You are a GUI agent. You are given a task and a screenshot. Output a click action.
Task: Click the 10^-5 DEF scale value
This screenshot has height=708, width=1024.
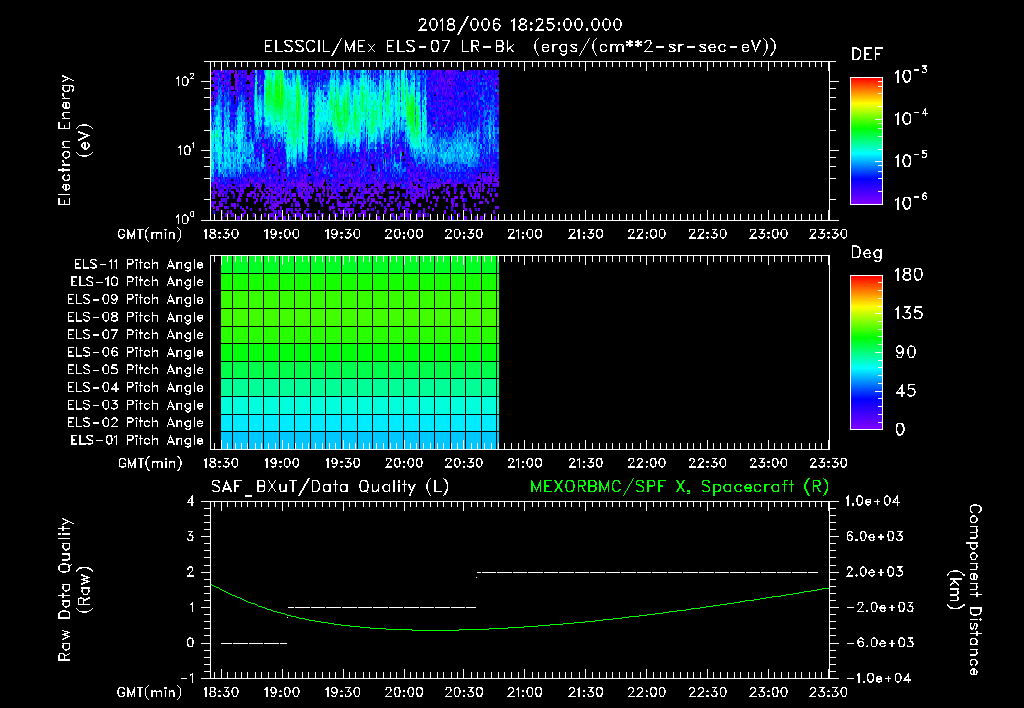coord(910,159)
